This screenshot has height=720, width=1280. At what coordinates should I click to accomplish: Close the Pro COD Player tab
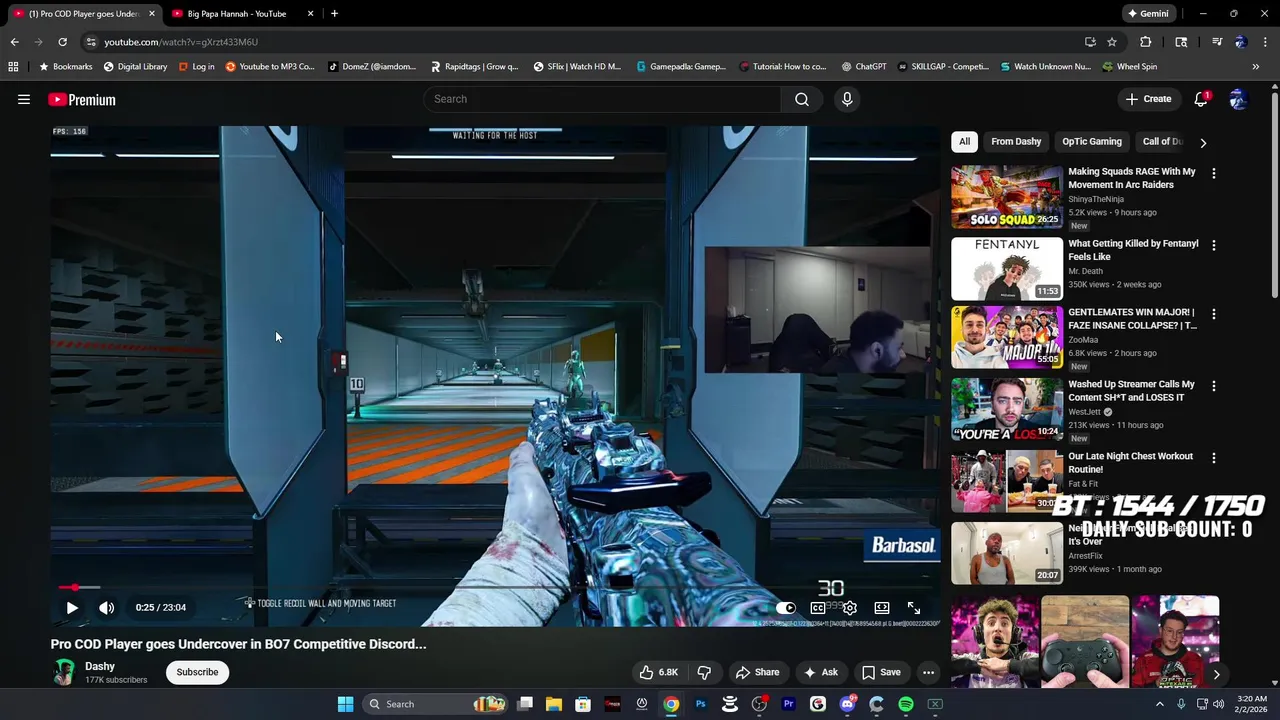[152, 14]
